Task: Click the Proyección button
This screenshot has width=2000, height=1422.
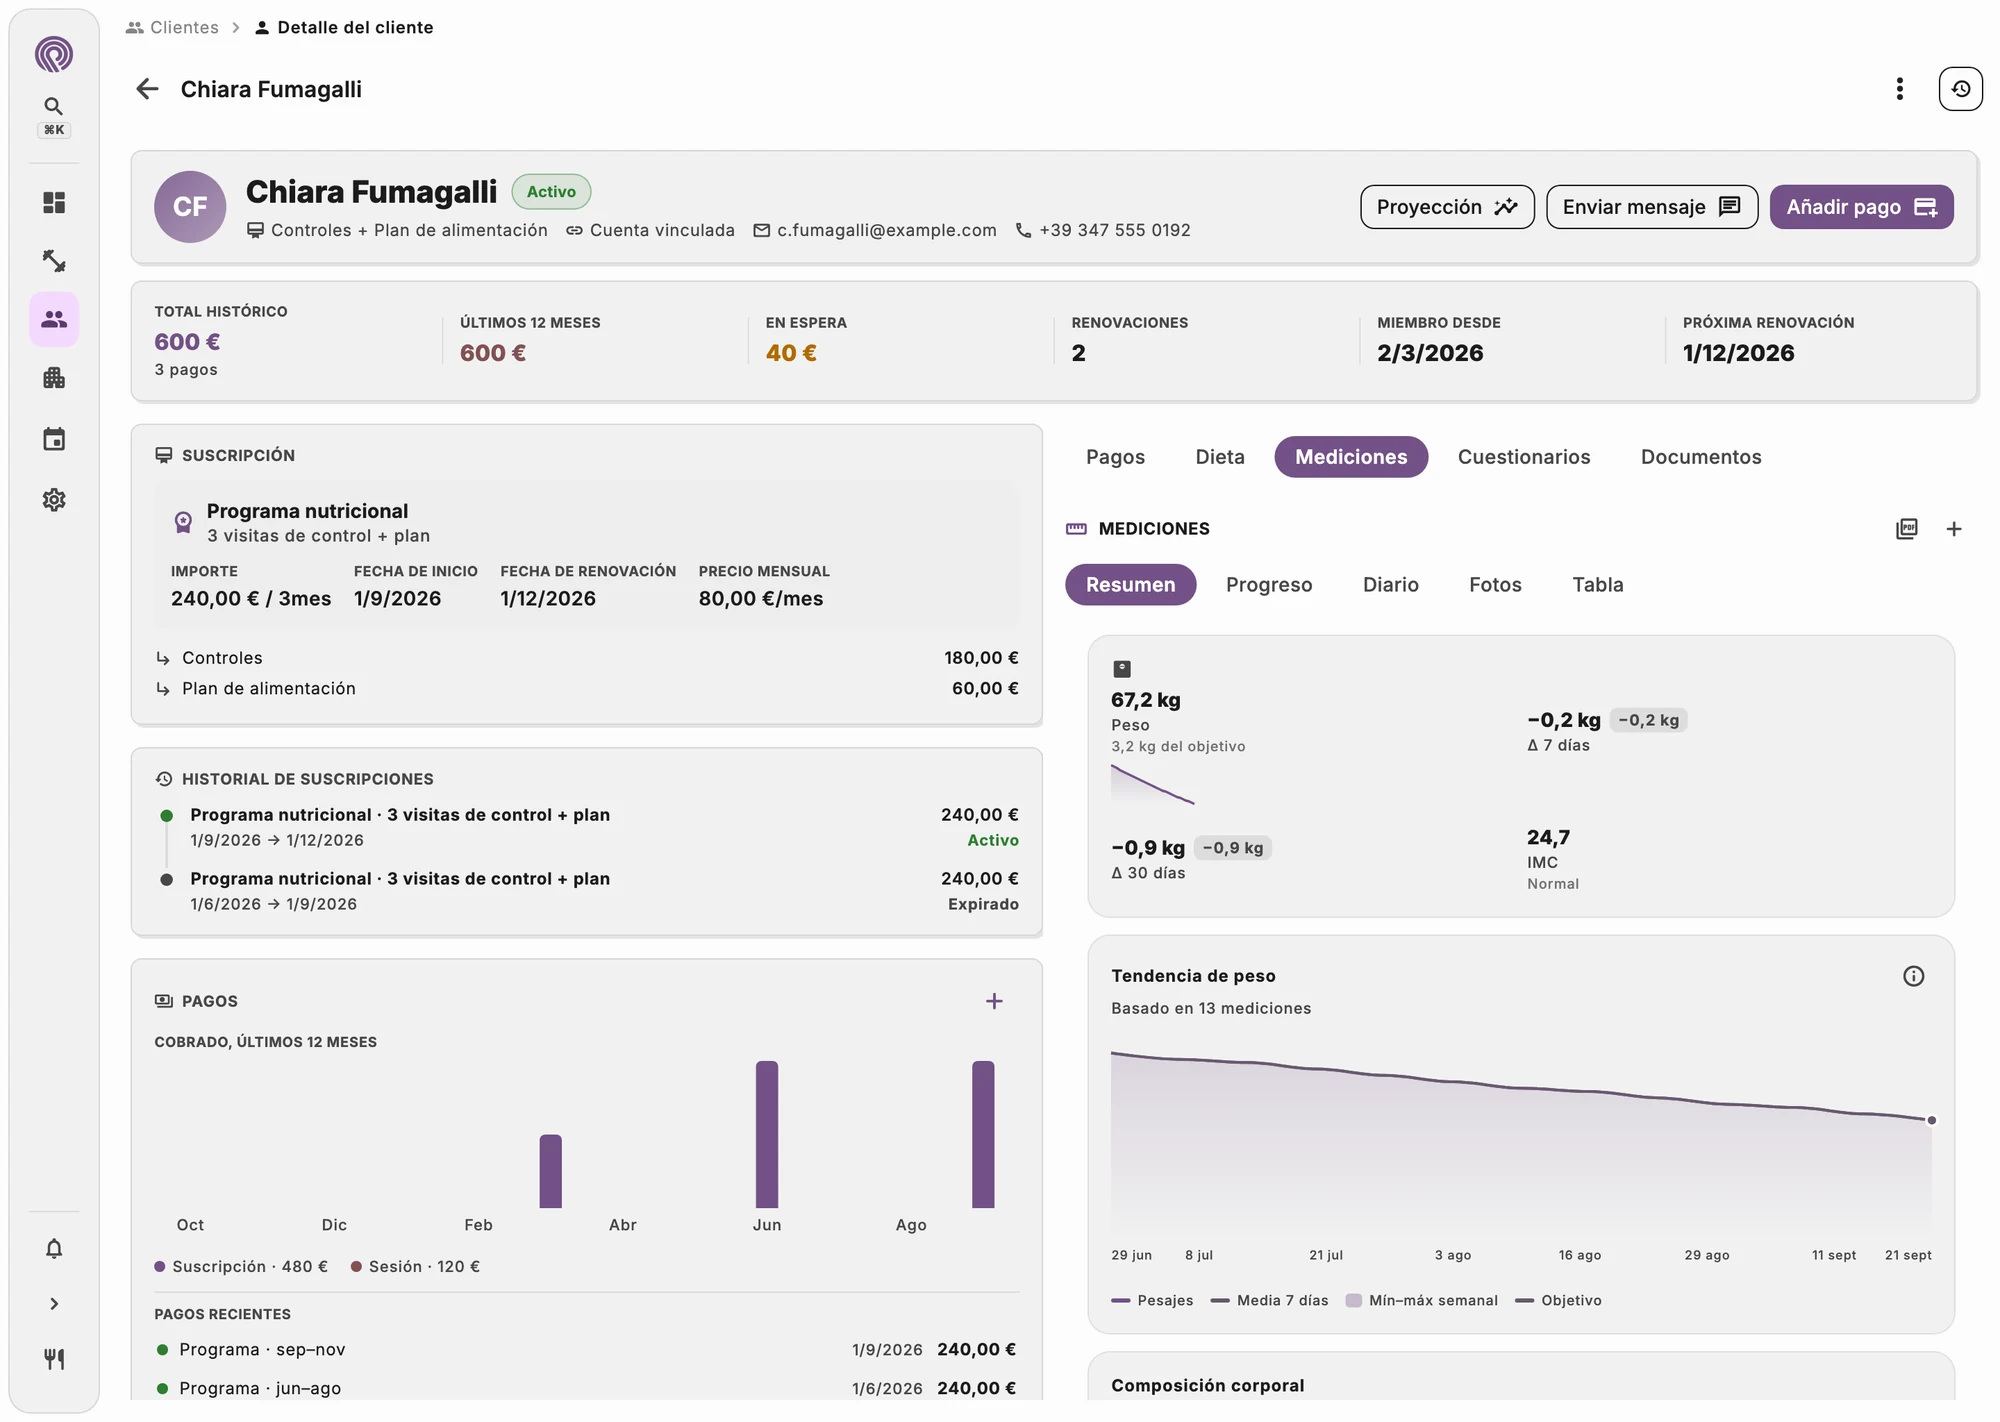Action: click(1447, 207)
